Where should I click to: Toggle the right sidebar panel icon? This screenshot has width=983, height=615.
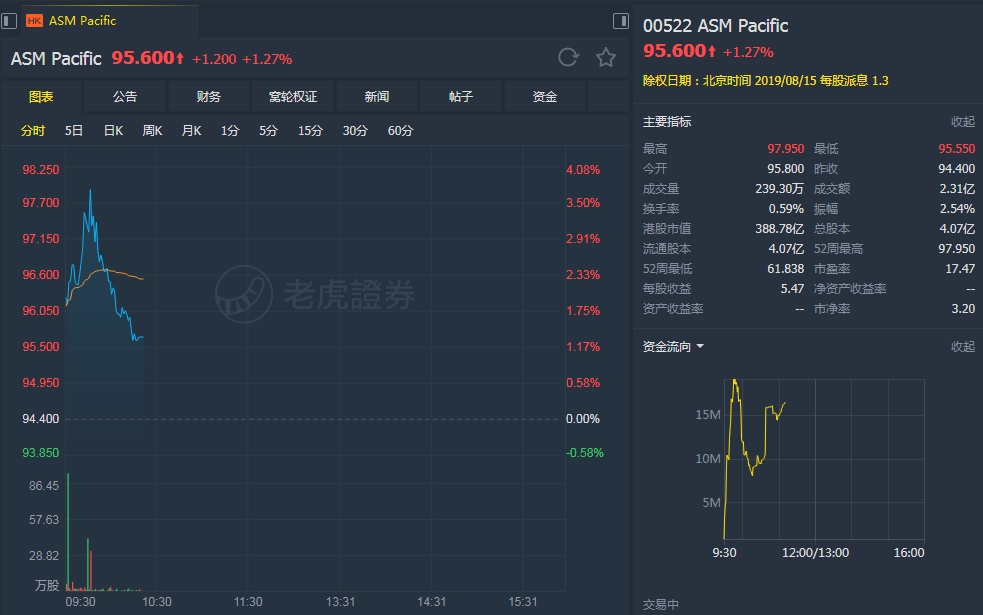621,20
